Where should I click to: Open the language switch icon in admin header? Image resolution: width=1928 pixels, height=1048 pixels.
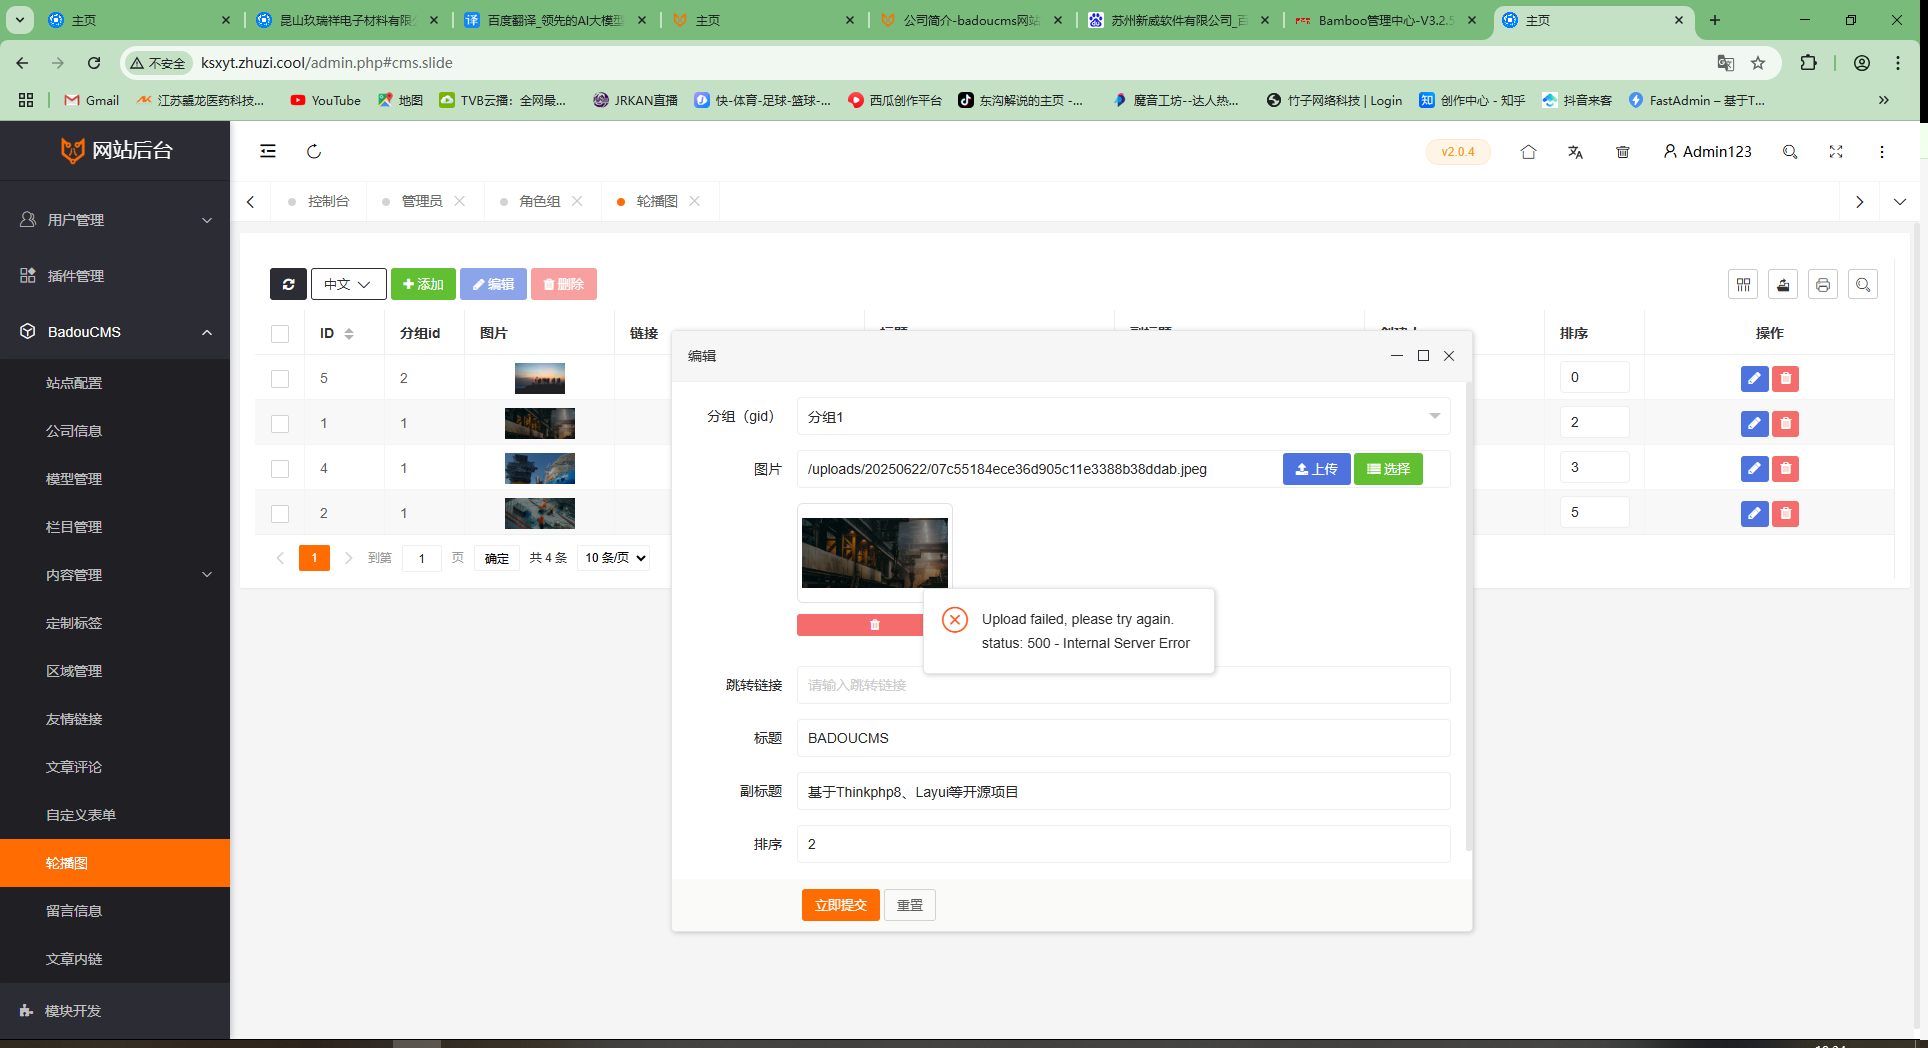coord(1575,151)
